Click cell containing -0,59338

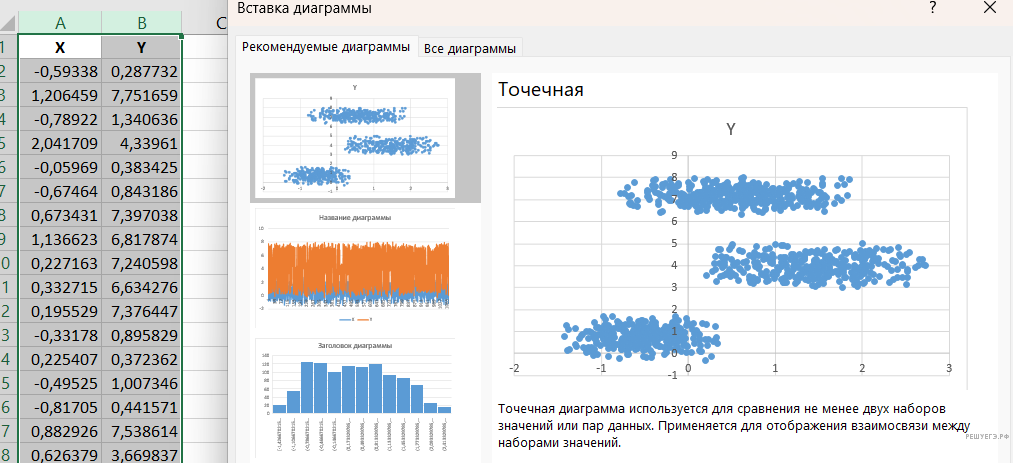[x=60, y=72]
